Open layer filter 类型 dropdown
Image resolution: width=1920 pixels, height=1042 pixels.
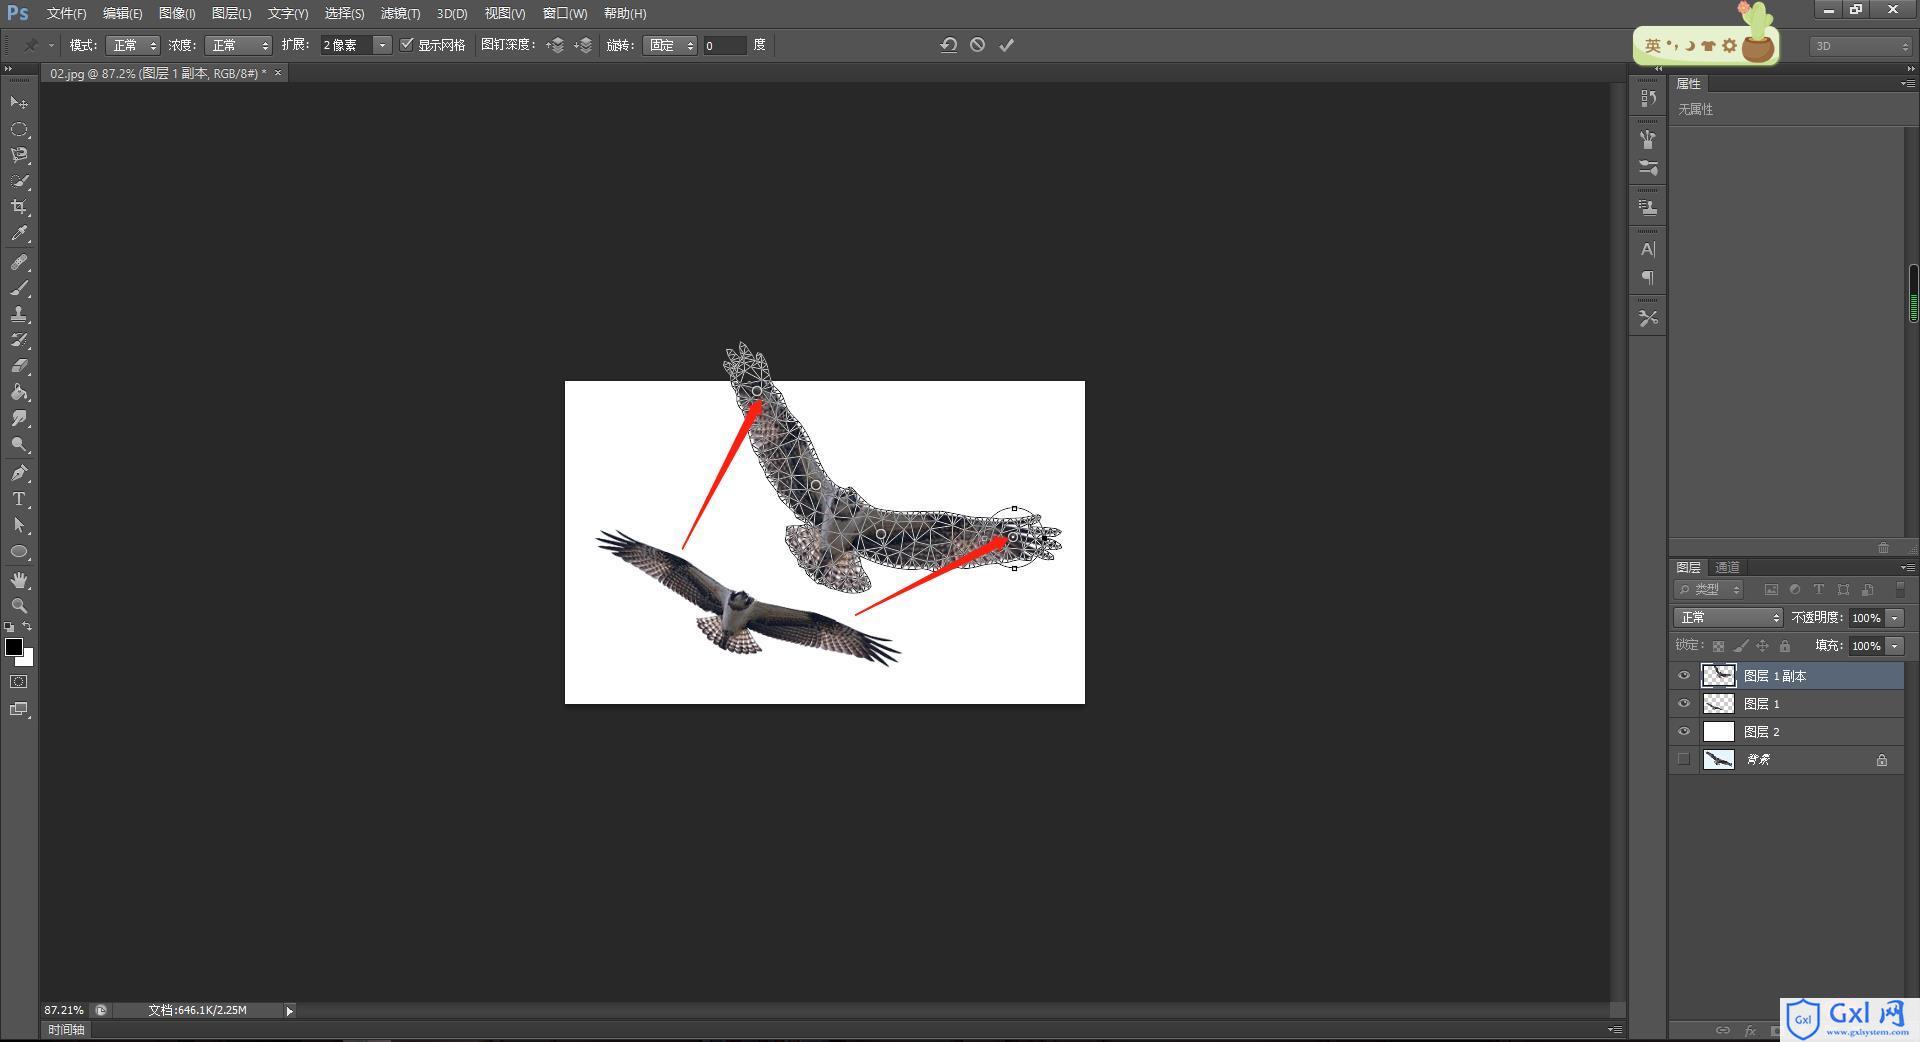tap(1709, 590)
